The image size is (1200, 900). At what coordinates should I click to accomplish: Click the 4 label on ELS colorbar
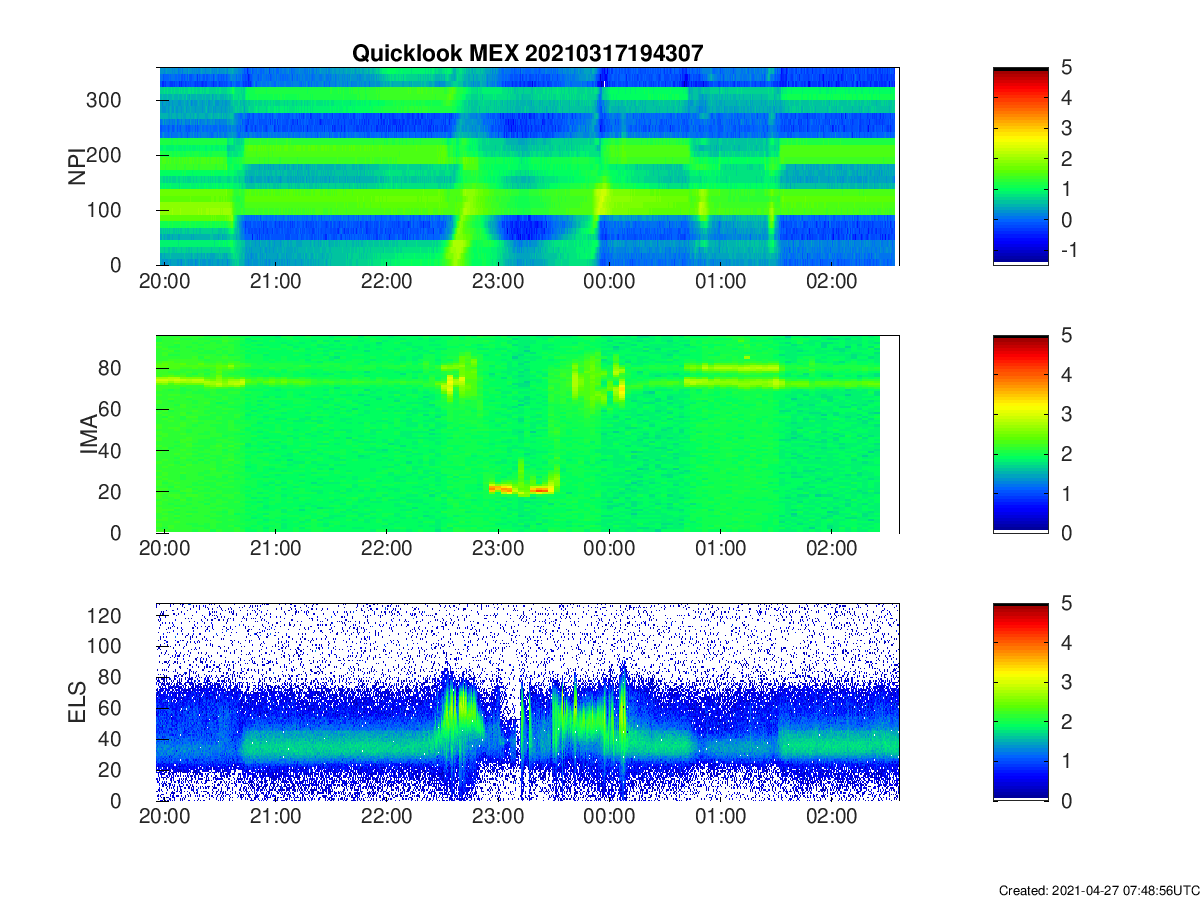tap(1065, 643)
